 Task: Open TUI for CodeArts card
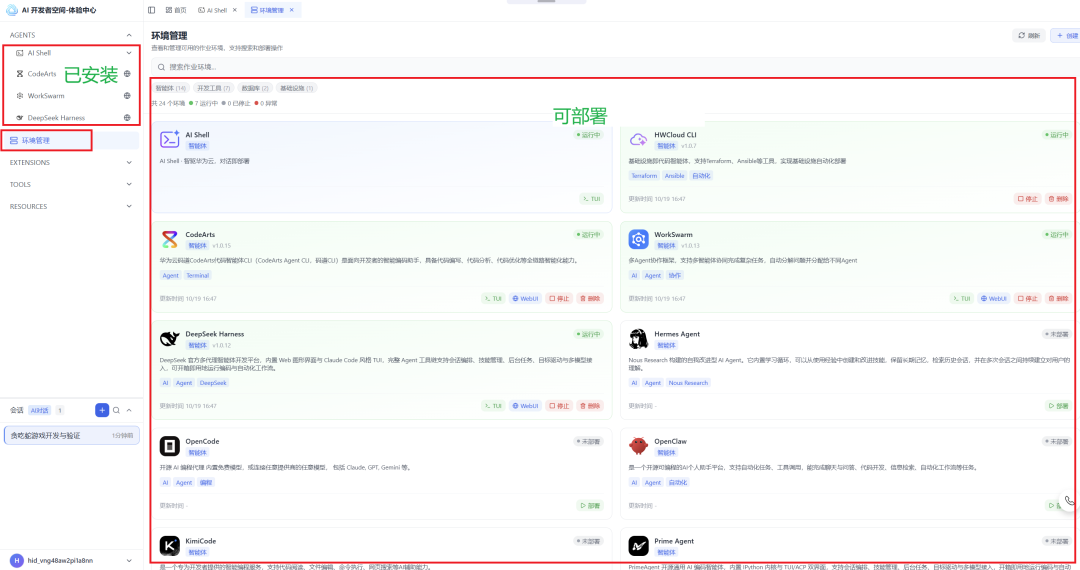[x=492, y=299]
